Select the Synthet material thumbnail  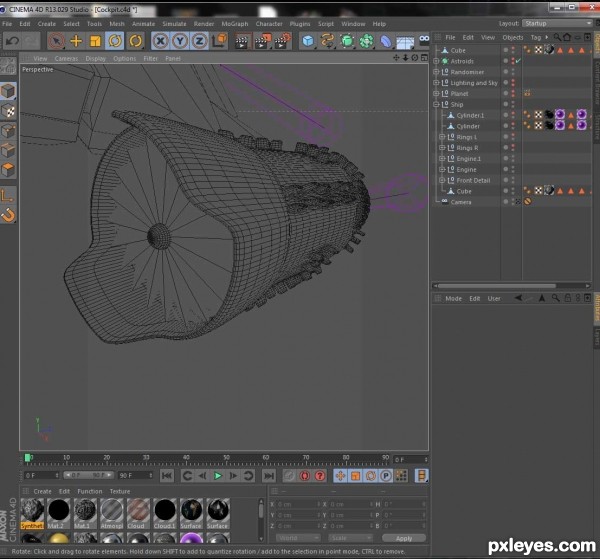pyautogui.click(x=32, y=513)
